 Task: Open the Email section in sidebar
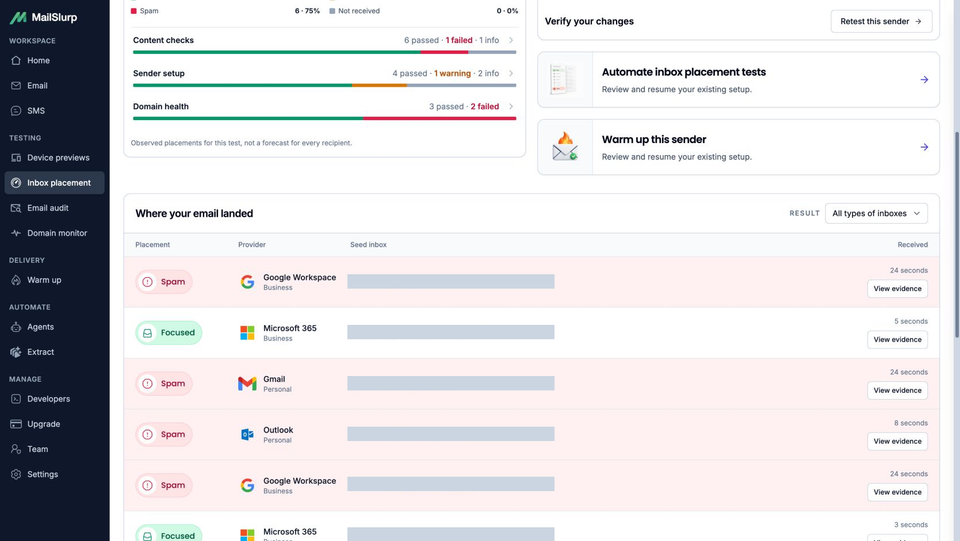54,86
